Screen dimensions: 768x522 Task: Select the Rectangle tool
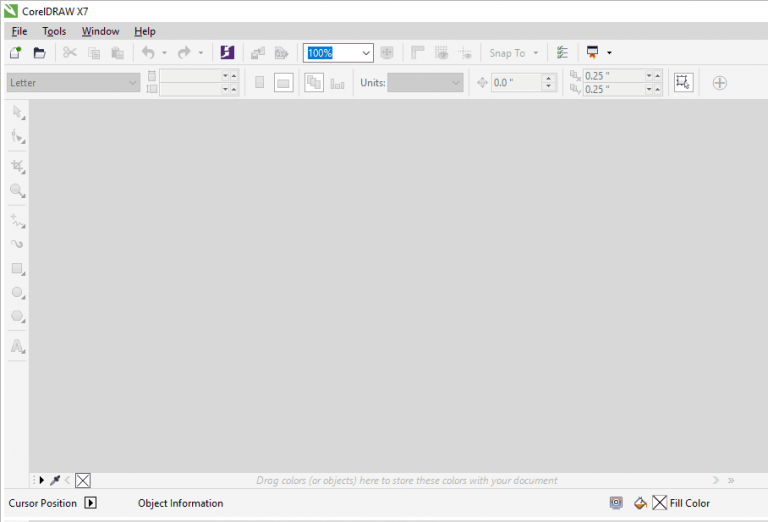pyautogui.click(x=18, y=268)
